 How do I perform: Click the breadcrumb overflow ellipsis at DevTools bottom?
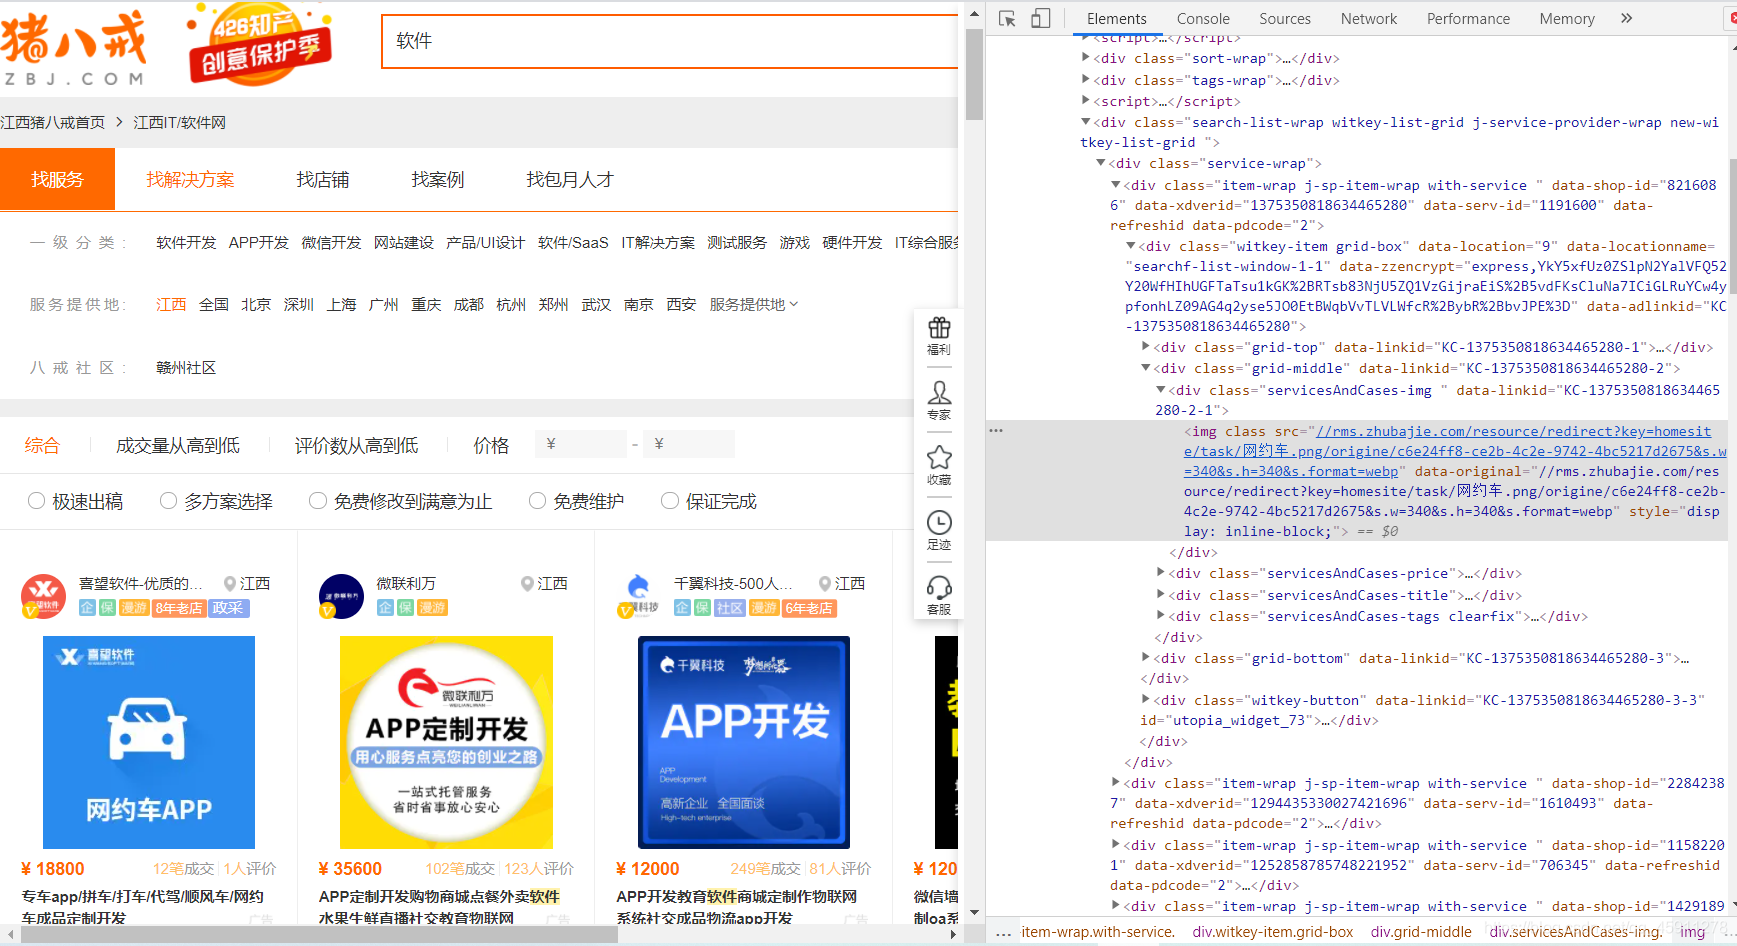1003,932
